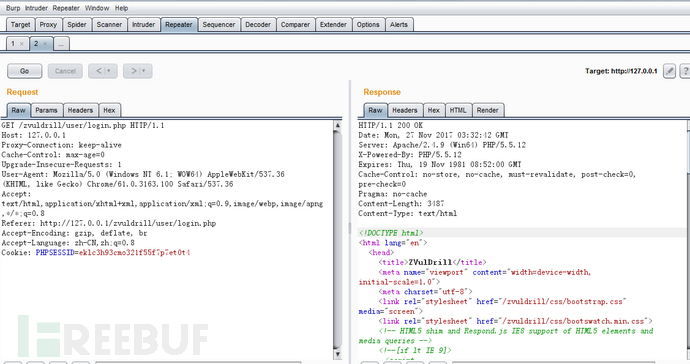Open the Window menu
The width and height of the screenshot is (690, 364).
pos(97,8)
